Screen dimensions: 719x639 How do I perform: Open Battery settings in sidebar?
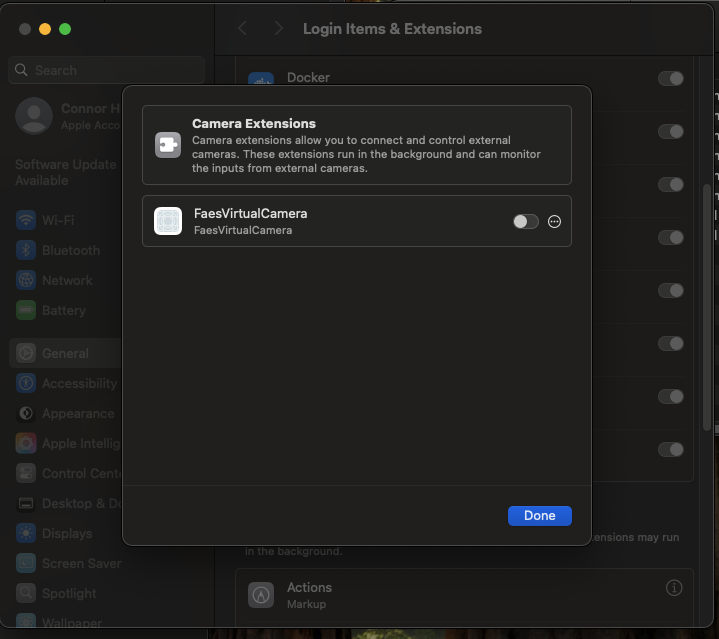point(64,310)
